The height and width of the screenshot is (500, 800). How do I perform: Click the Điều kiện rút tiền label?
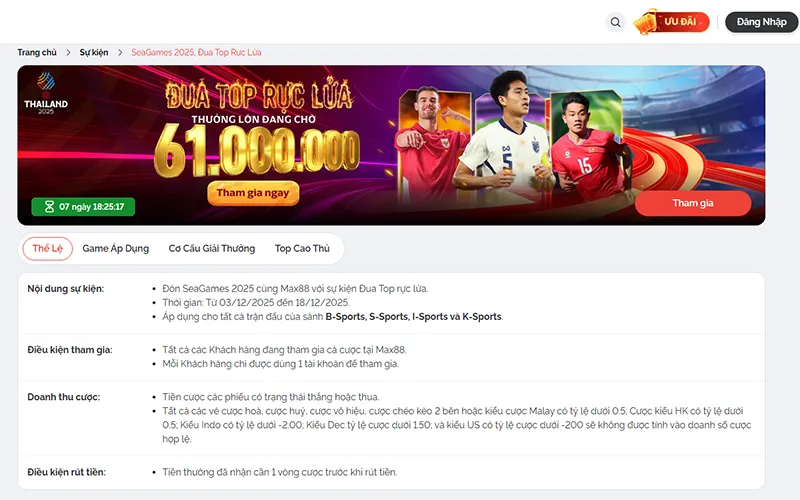[66, 472]
